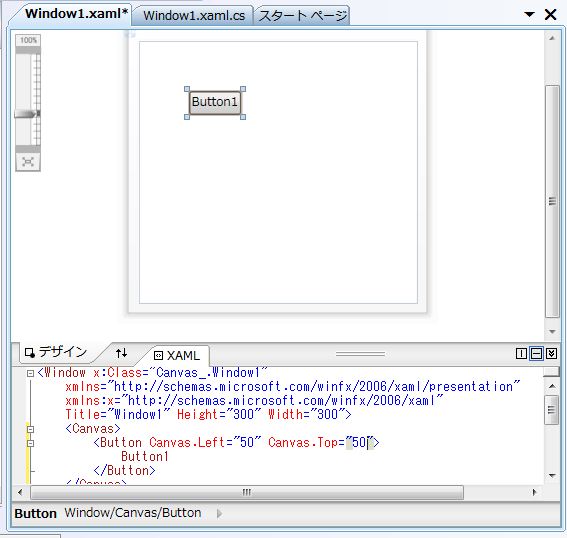
Task: Click the designer vertical scrollbar up arrow
Action: point(552,38)
